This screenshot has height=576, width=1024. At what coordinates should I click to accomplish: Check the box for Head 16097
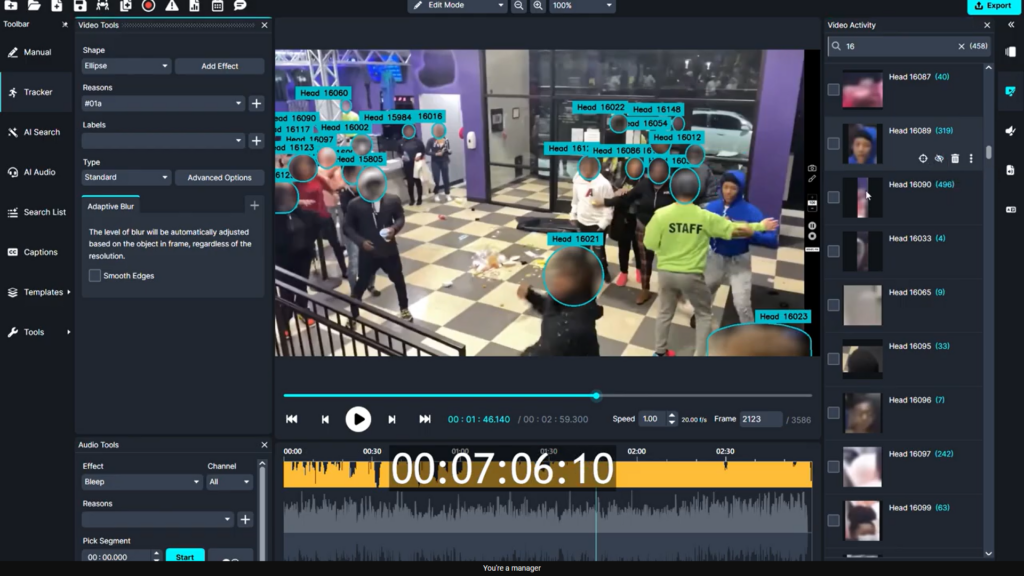click(x=833, y=466)
